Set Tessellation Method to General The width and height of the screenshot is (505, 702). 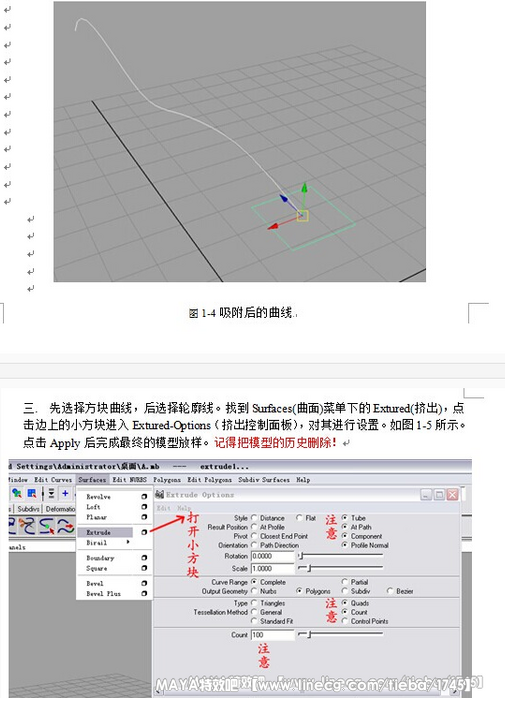coord(254,612)
